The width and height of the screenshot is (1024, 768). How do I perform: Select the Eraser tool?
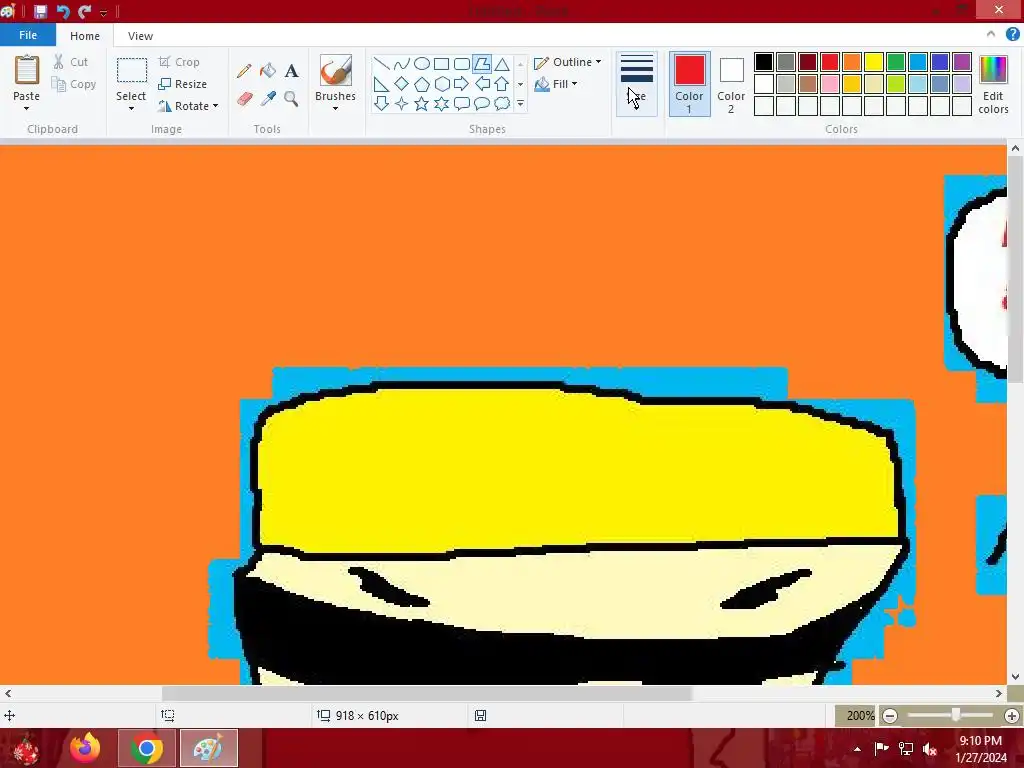click(244, 99)
